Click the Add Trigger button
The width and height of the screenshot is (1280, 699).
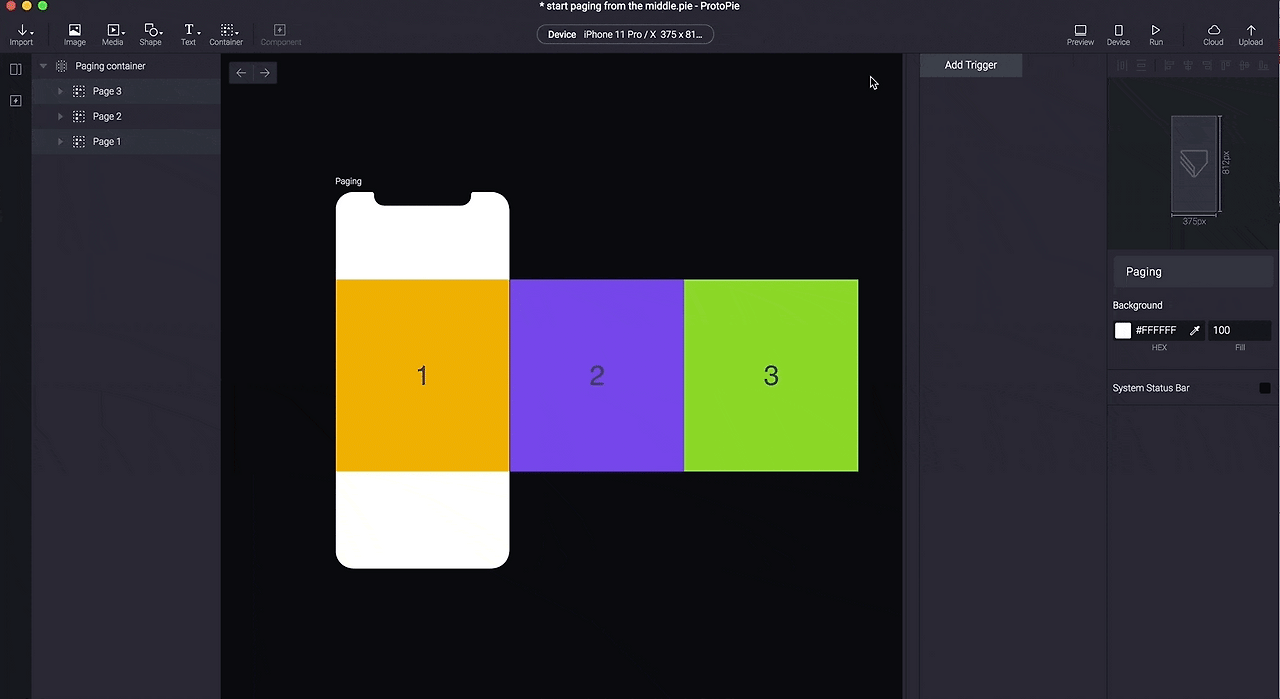pyautogui.click(x=971, y=65)
